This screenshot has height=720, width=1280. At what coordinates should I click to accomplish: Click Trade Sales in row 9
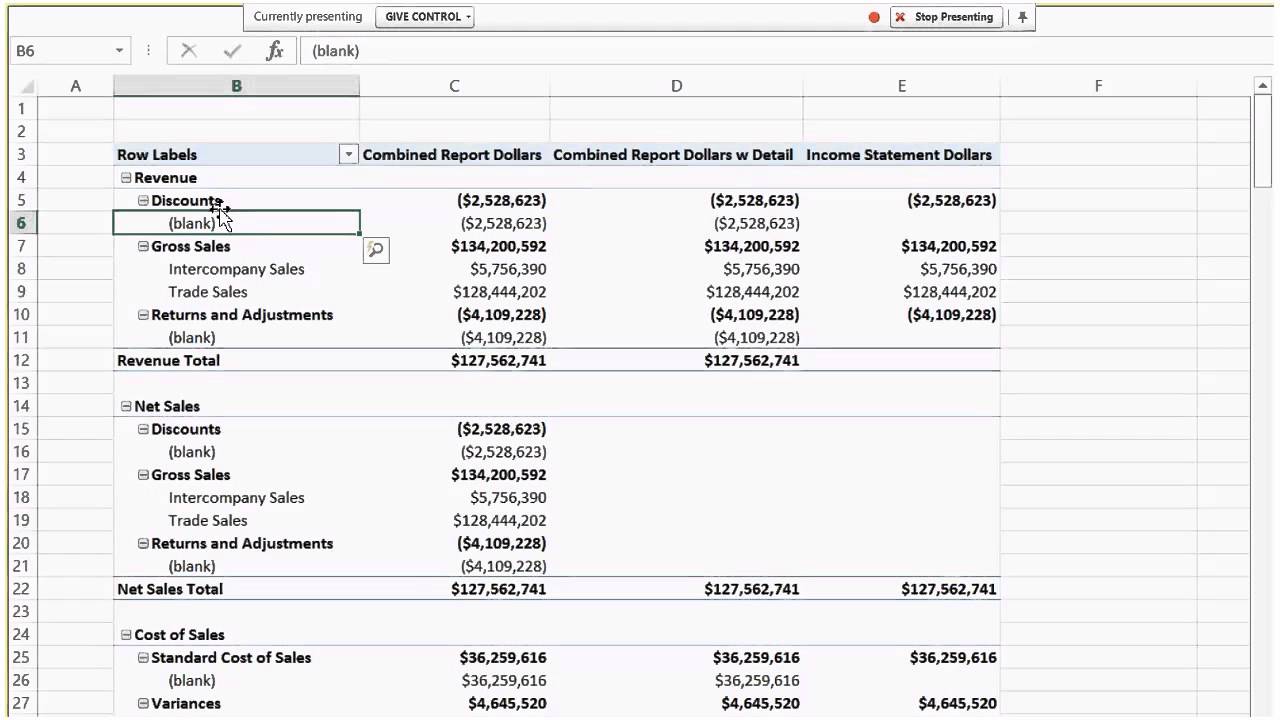pos(208,292)
